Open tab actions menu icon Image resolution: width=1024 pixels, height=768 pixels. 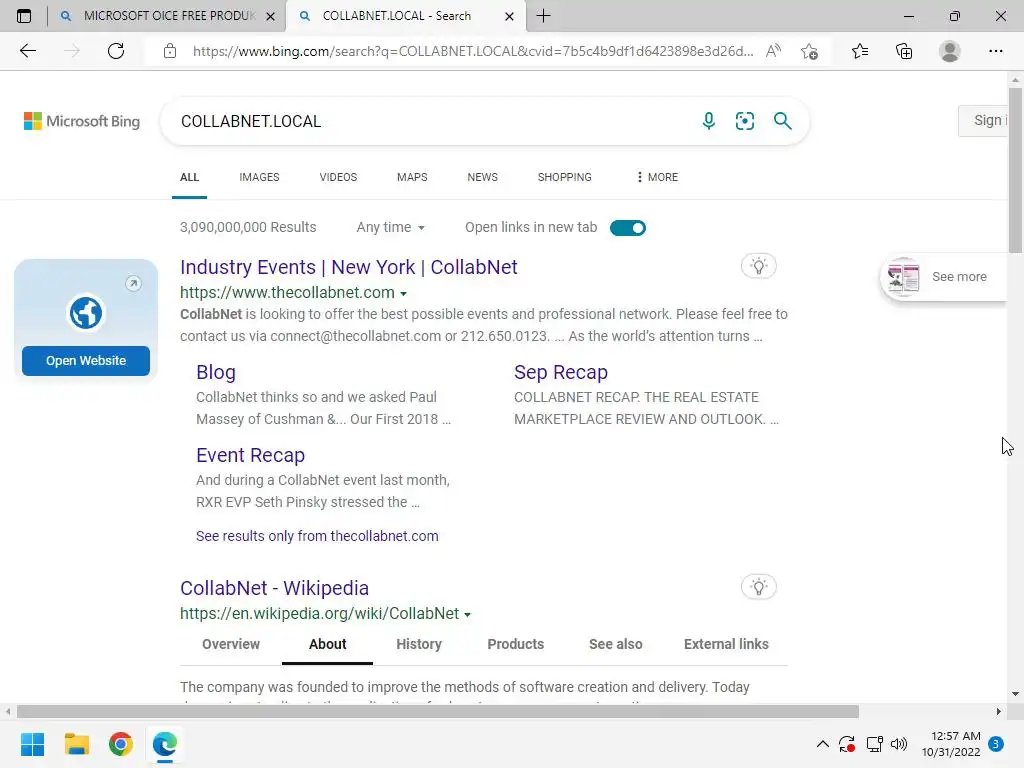(24, 16)
